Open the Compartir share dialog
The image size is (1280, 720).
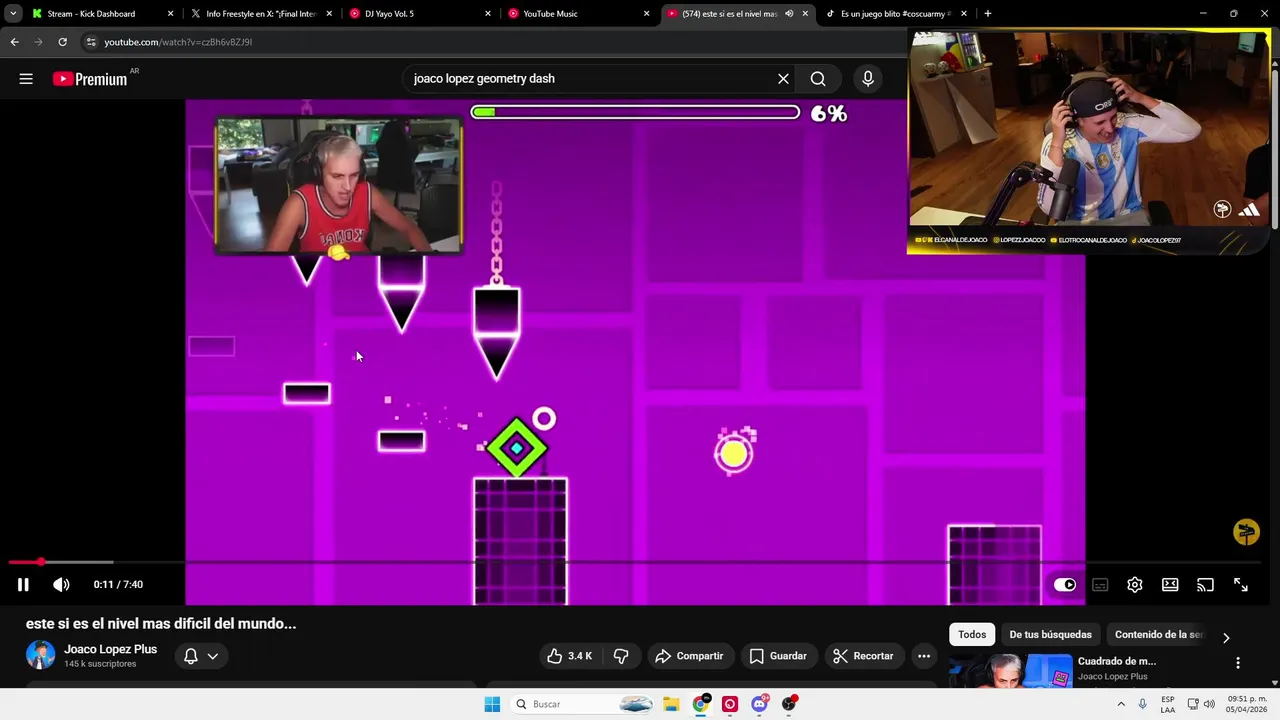[689, 656]
